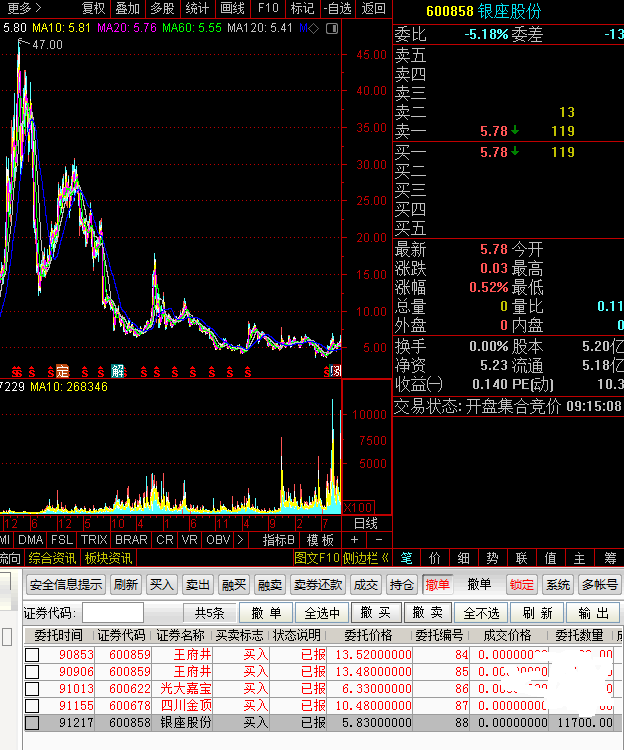Image resolution: width=624 pixels, height=750 pixels.
Task: Open the 模板 template selector
Action: [320, 540]
